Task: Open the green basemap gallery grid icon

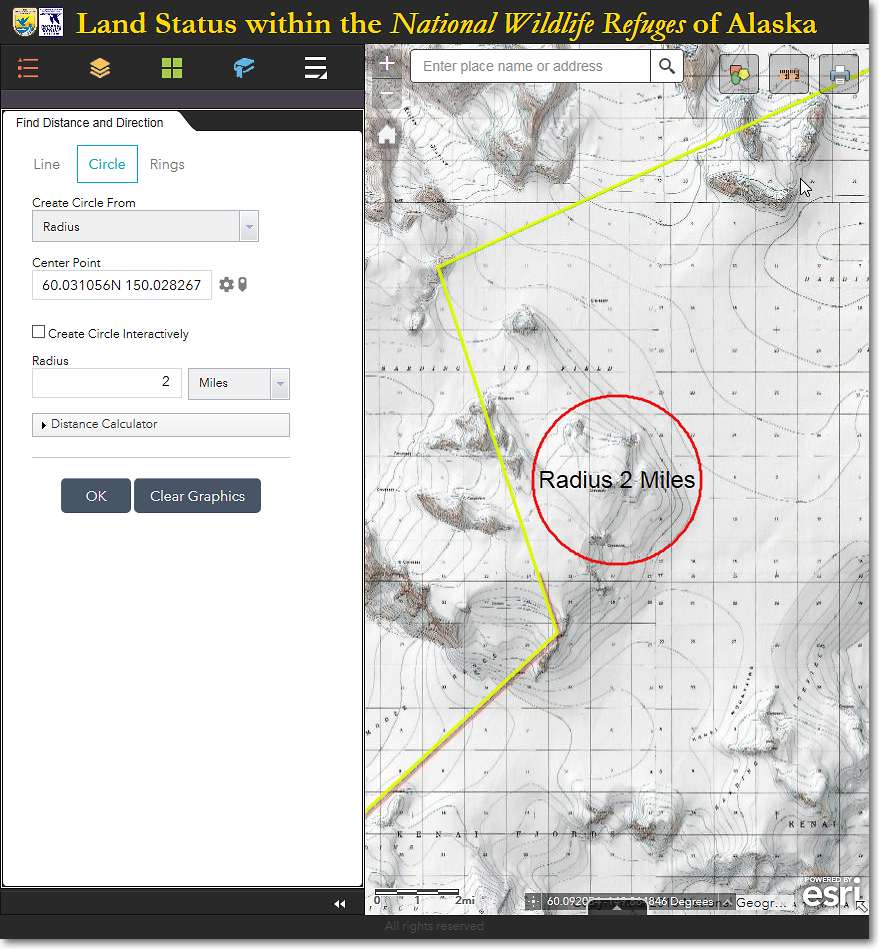Action: point(172,68)
